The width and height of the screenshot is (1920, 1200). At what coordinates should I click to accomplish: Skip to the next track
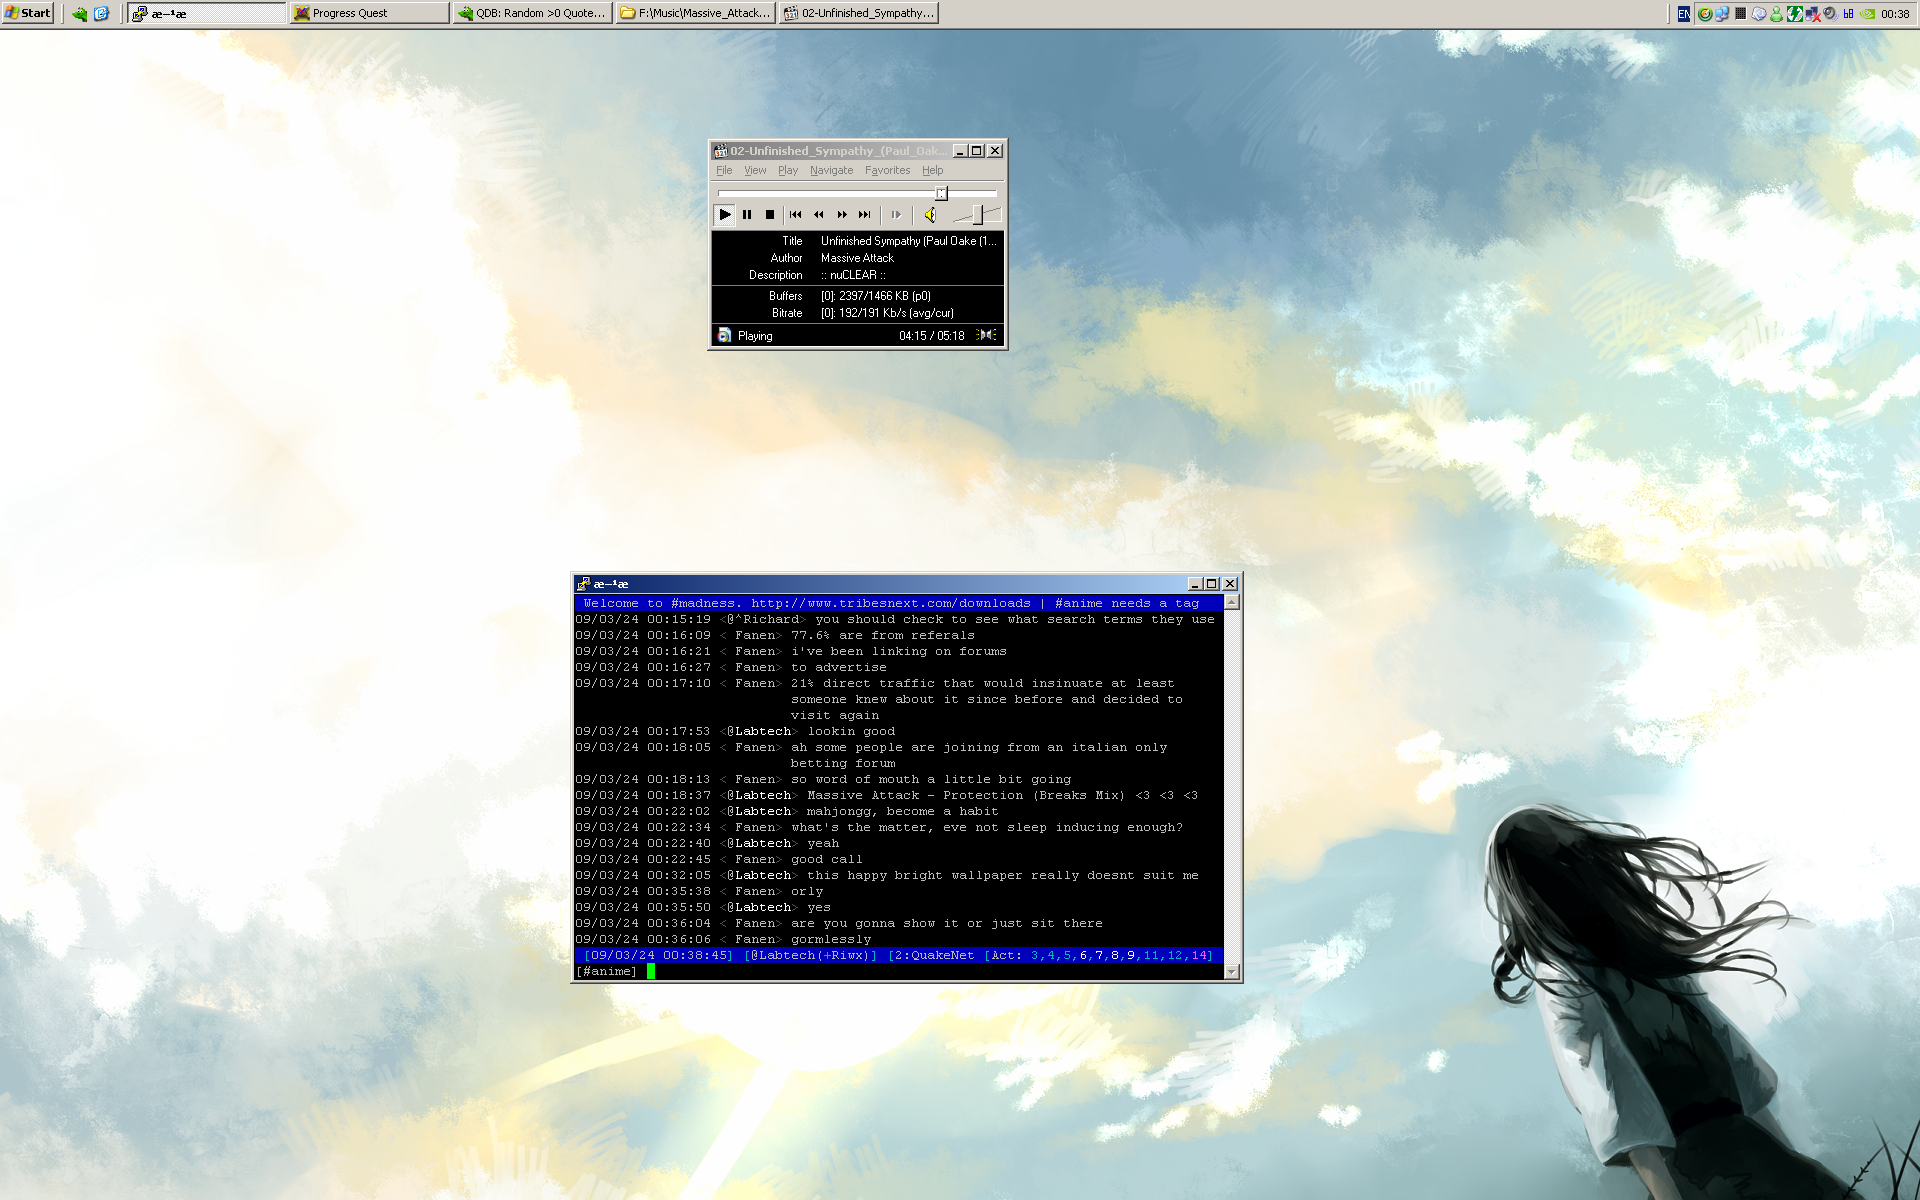click(865, 215)
